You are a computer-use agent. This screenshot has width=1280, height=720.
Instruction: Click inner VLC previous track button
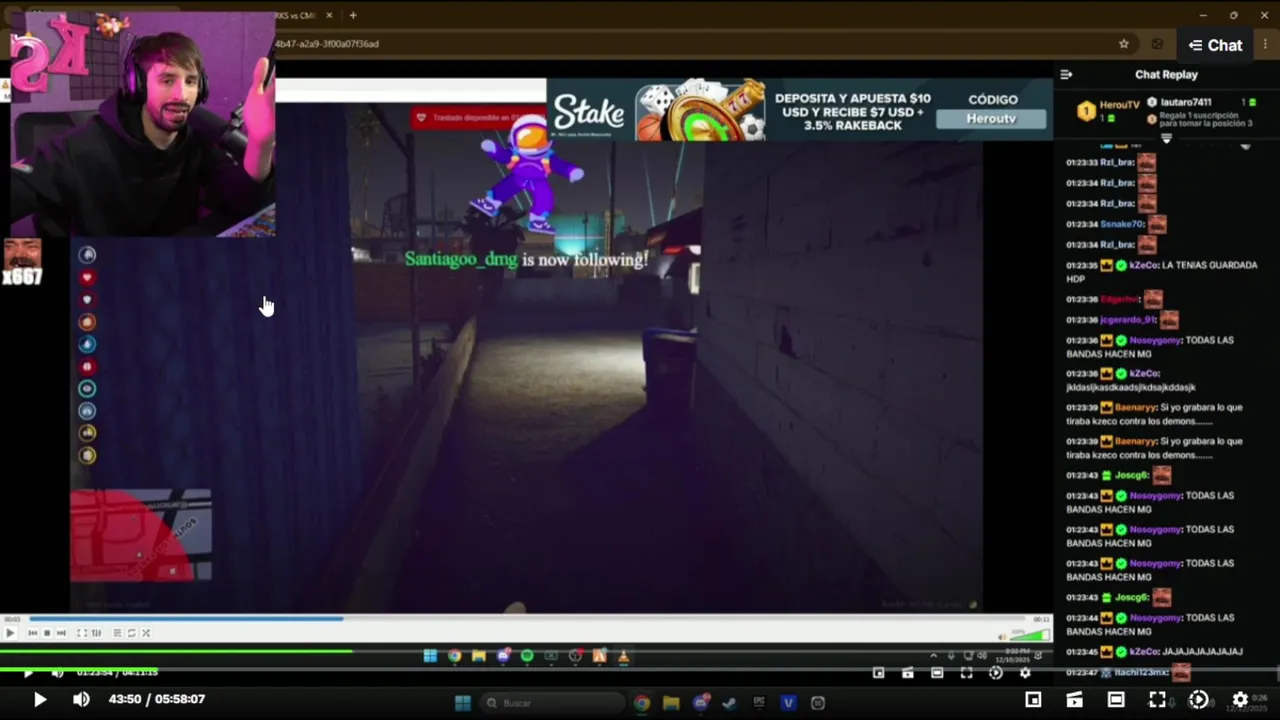pyautogui.click(x=33, y=633)
